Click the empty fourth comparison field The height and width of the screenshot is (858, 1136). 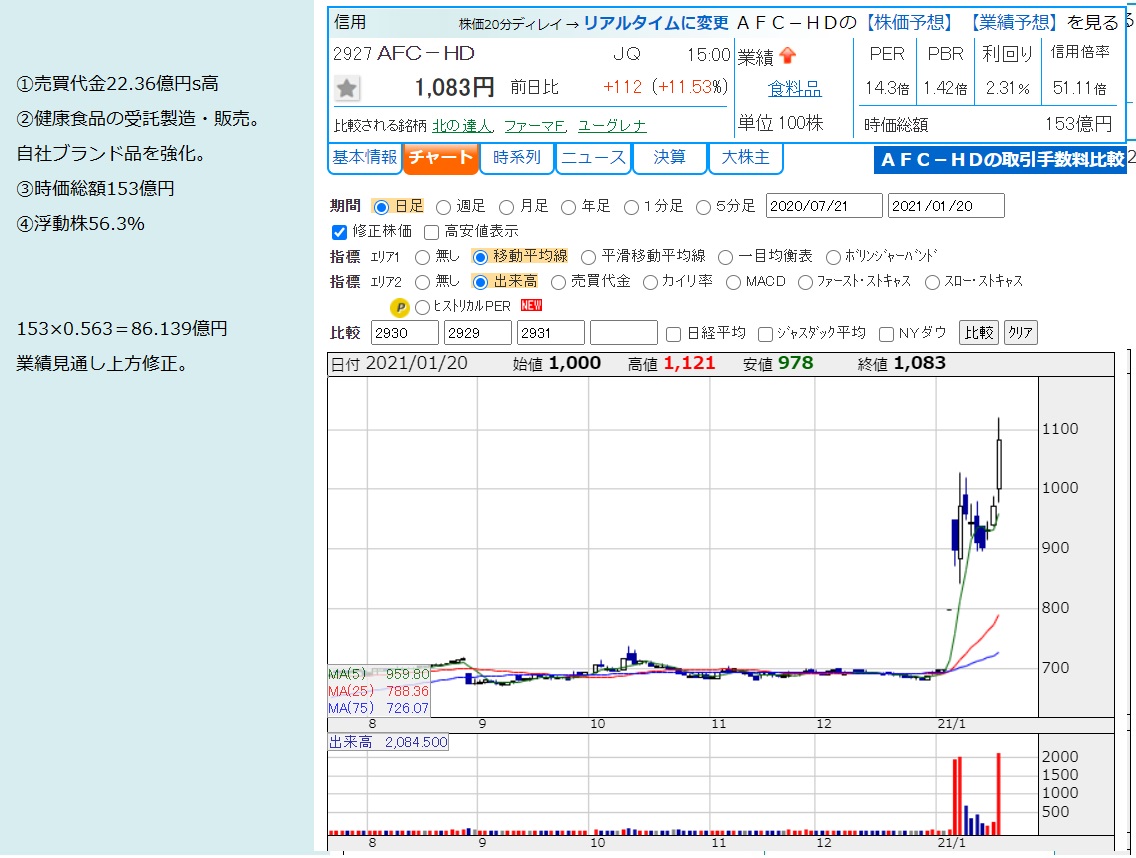(624, 333)
